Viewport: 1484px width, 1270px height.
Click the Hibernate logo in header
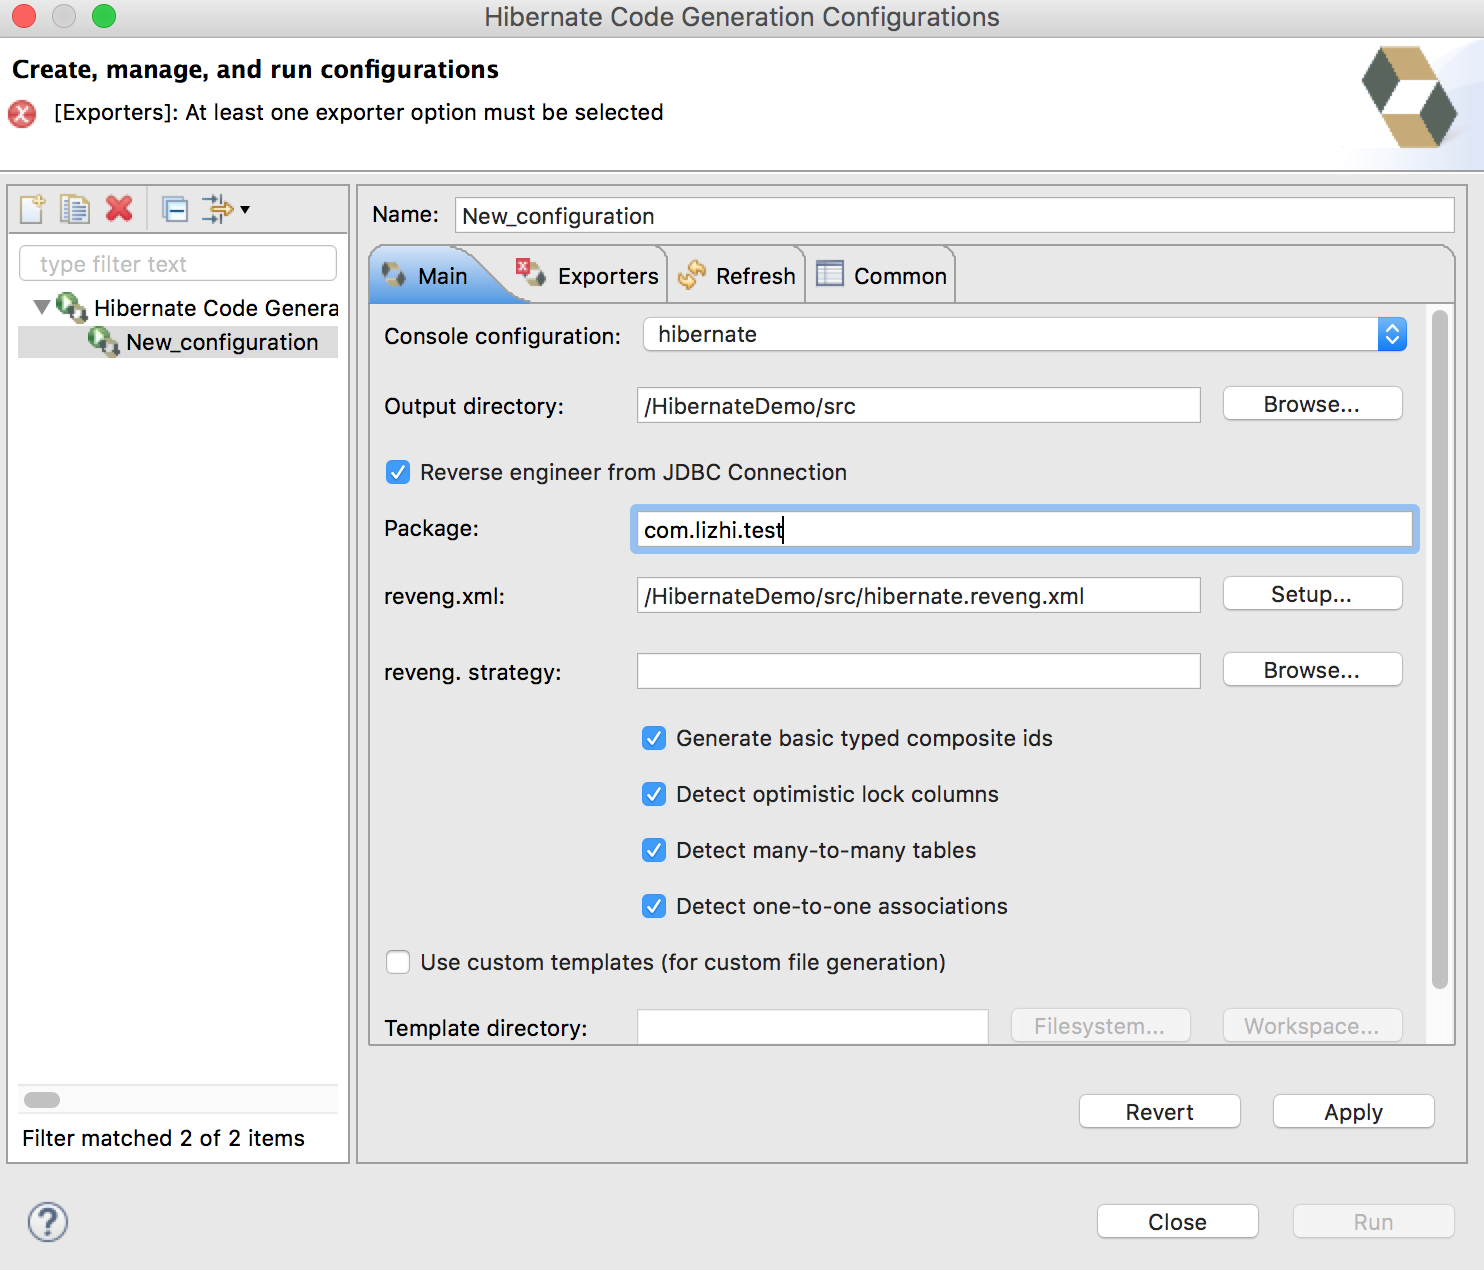[x=1409, y=97]
